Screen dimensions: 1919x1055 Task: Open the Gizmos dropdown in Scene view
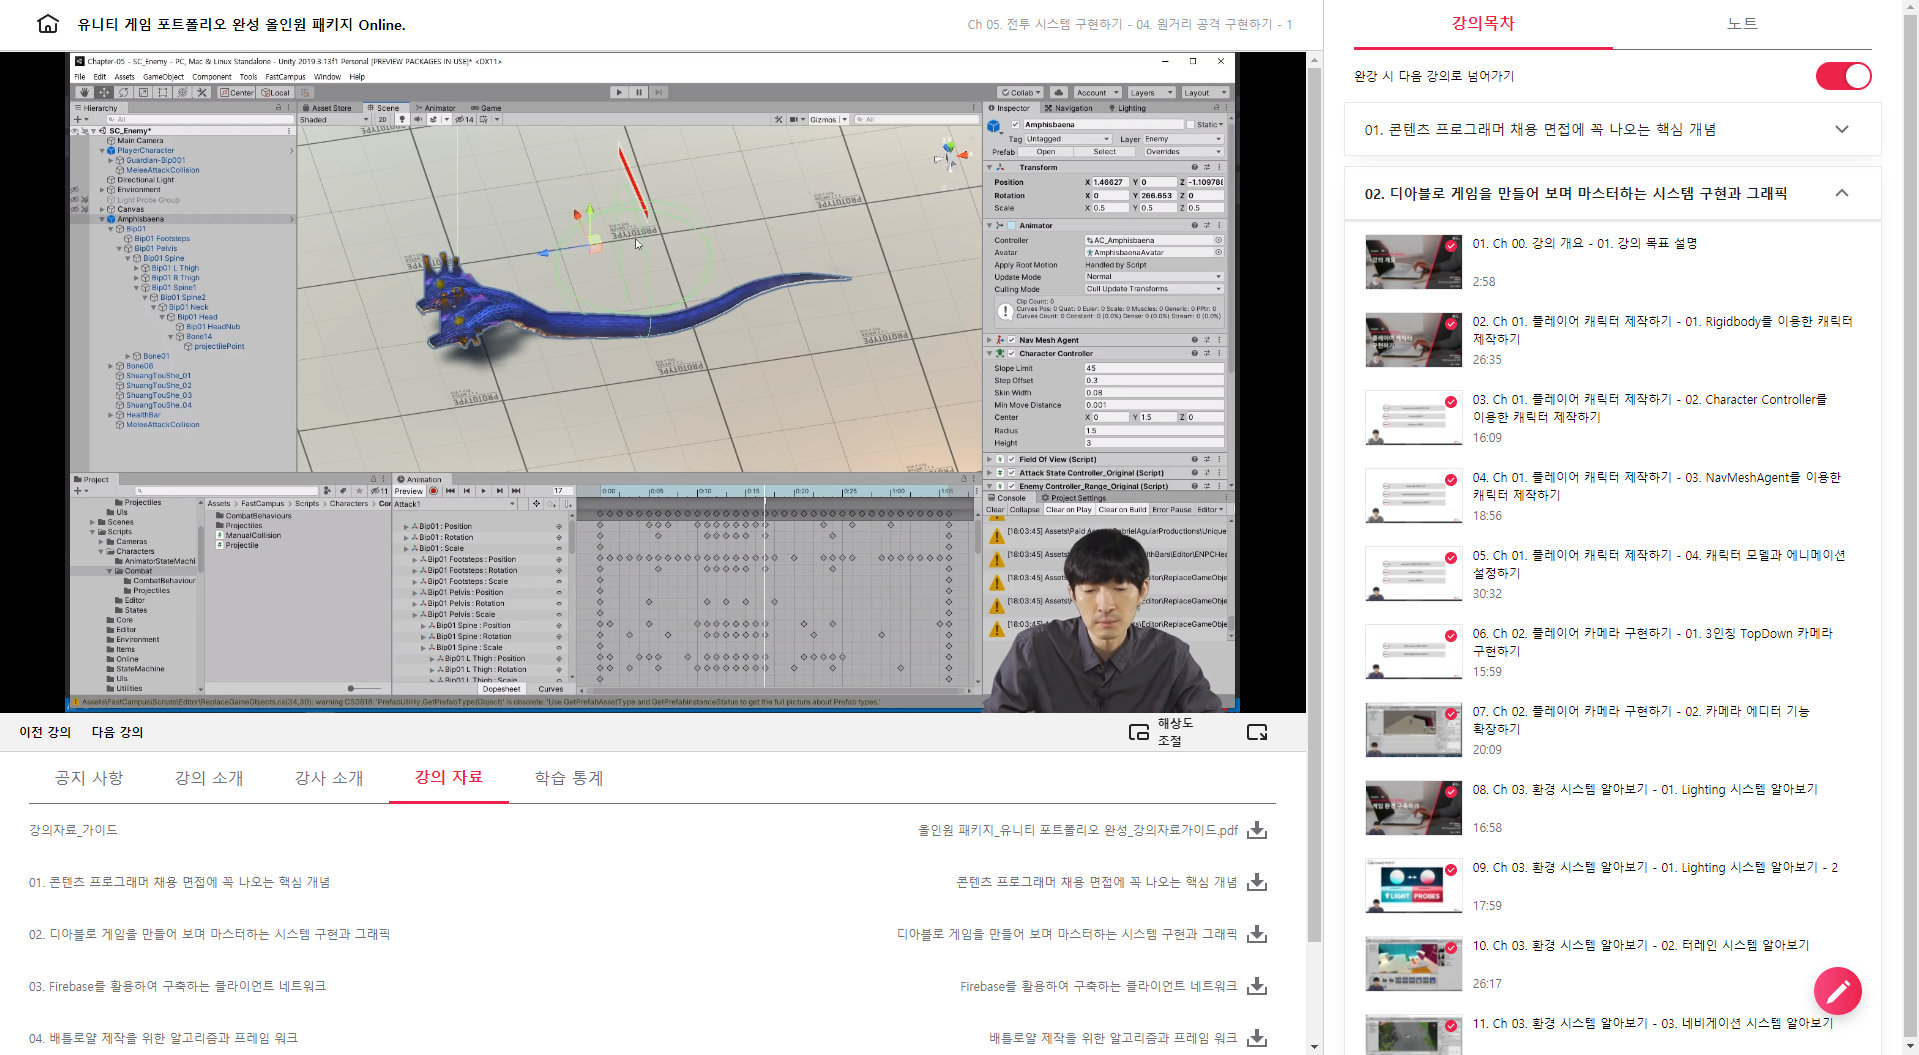tap(829, 119)
